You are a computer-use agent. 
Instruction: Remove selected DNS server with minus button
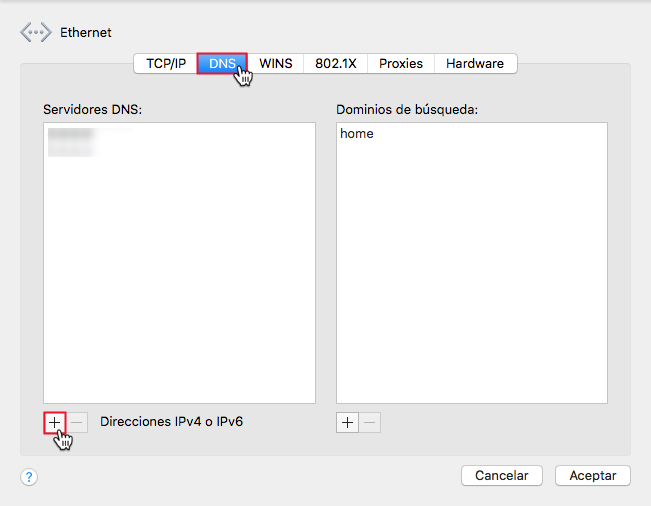(77, 423)
